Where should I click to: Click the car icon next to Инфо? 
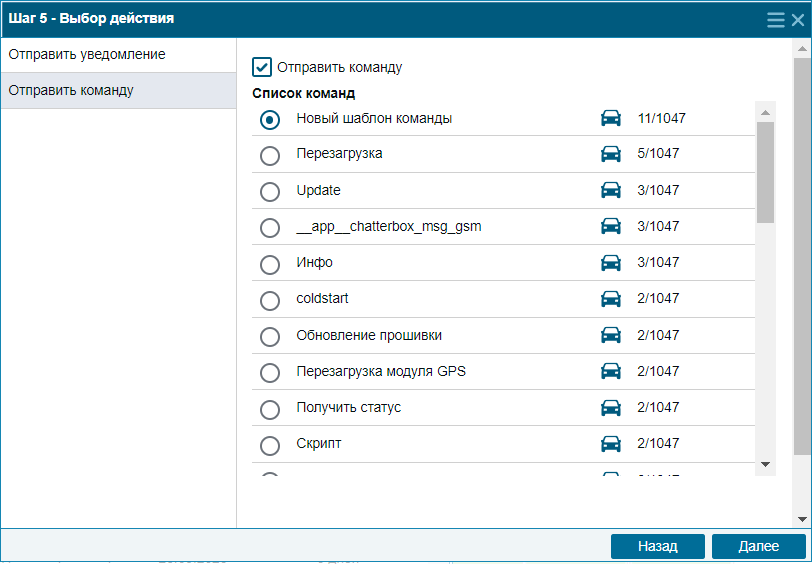click(x=611, y=263)
